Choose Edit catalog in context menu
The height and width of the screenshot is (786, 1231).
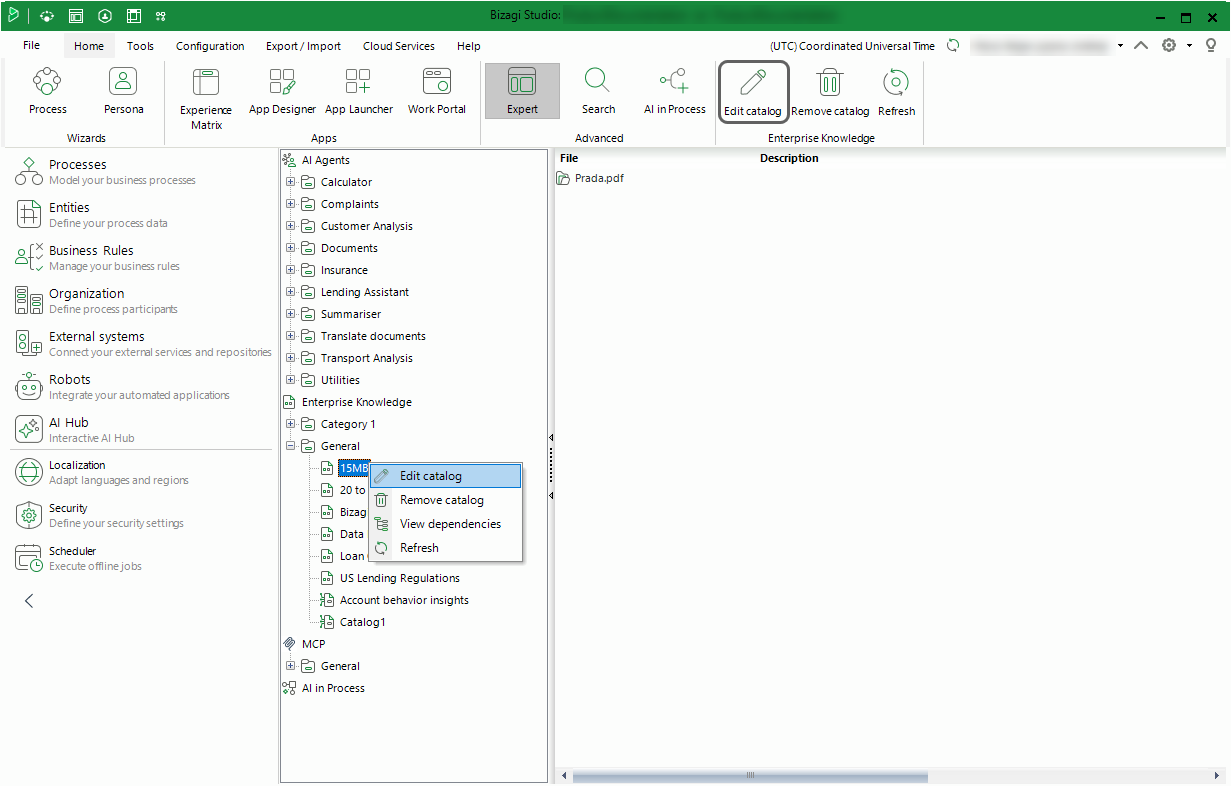pyautogui.click(x=446, y=476)
